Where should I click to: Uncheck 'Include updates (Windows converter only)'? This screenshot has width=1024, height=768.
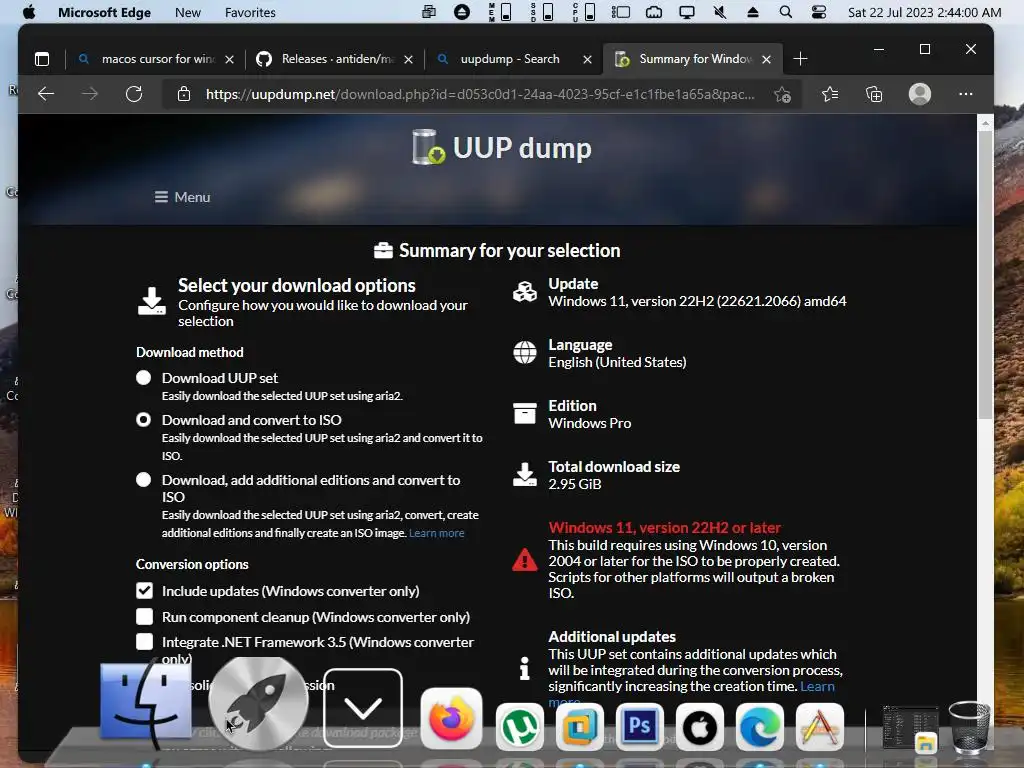pos(144,590)
